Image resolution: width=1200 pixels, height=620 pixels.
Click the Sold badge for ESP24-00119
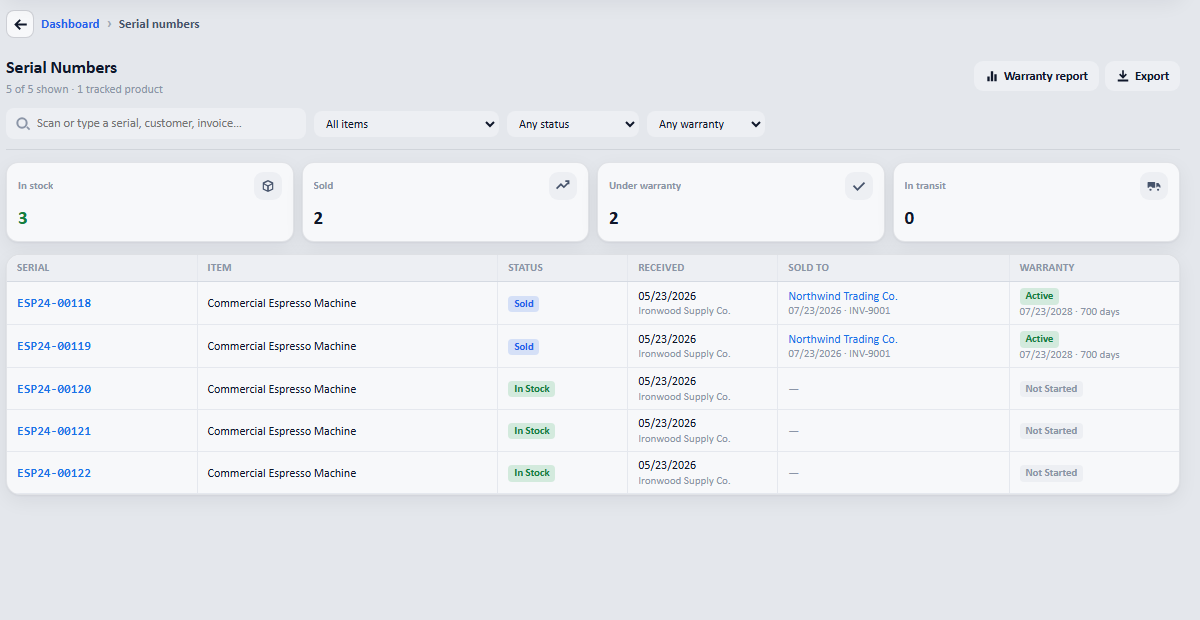tap(523, 347)
